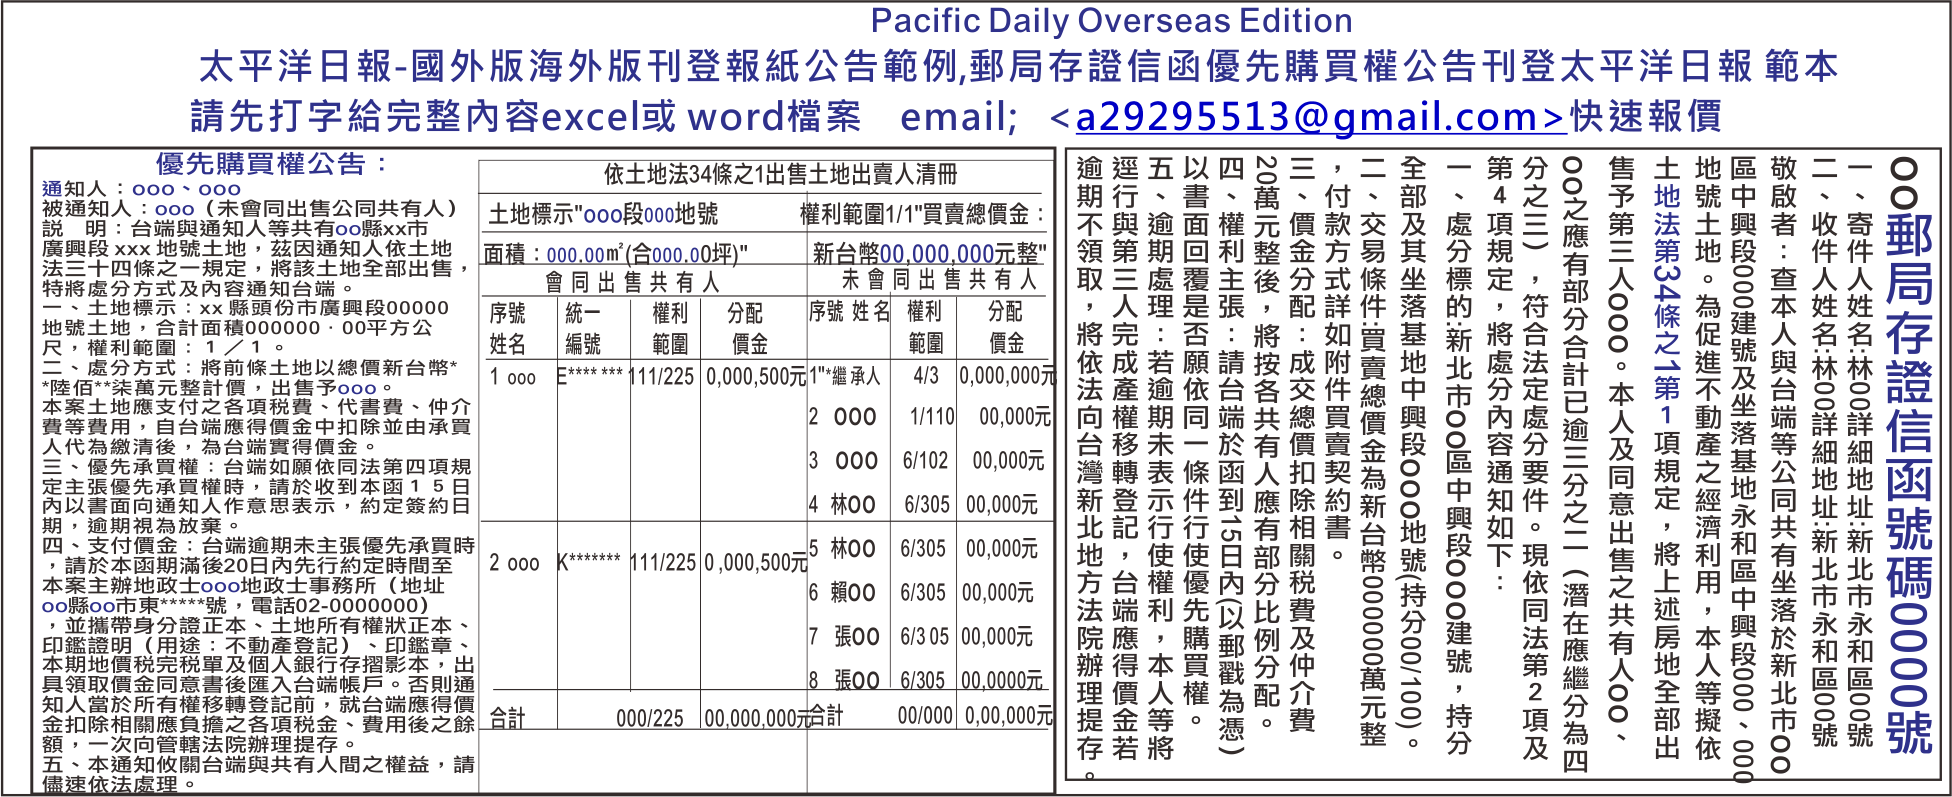Click the "統一編號" column header

pos(583,329)
